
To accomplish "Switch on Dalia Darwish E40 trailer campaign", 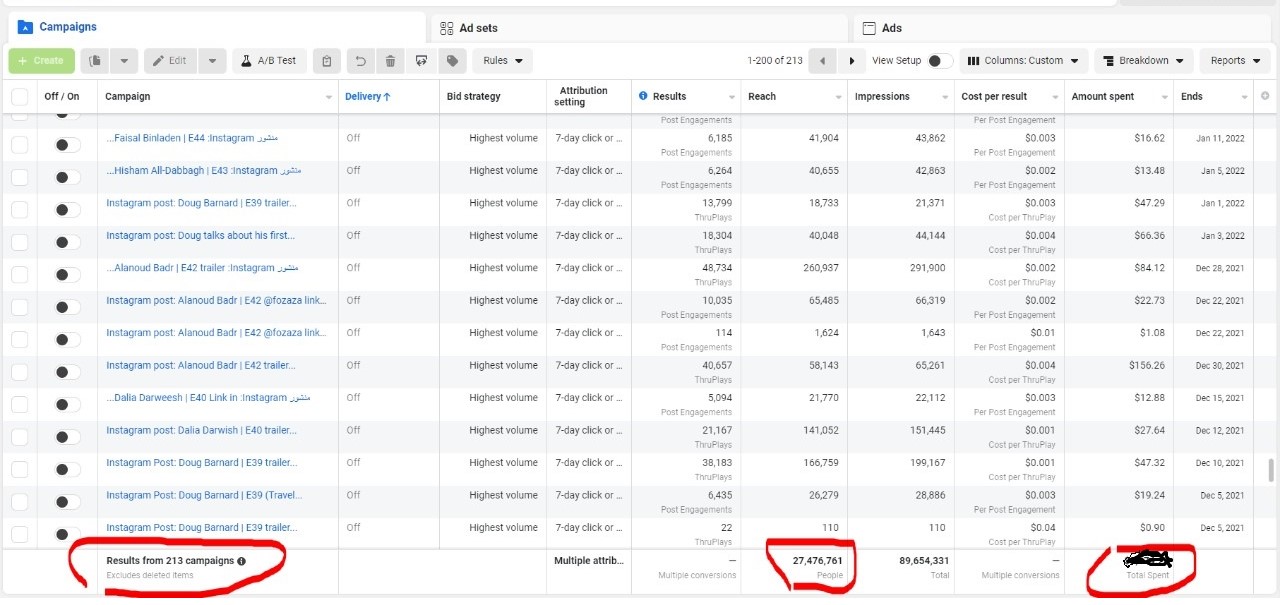I will pos(67,437).
